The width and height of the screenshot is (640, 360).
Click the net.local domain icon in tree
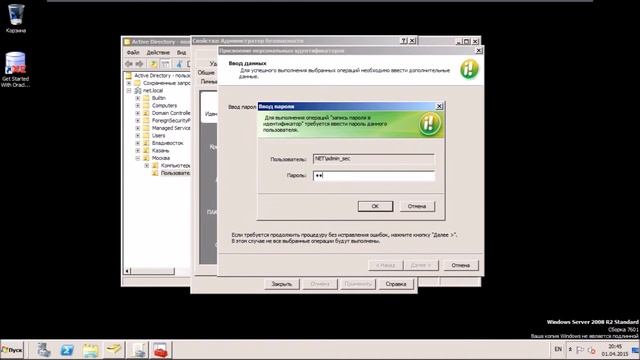click(x=138, y=91)
